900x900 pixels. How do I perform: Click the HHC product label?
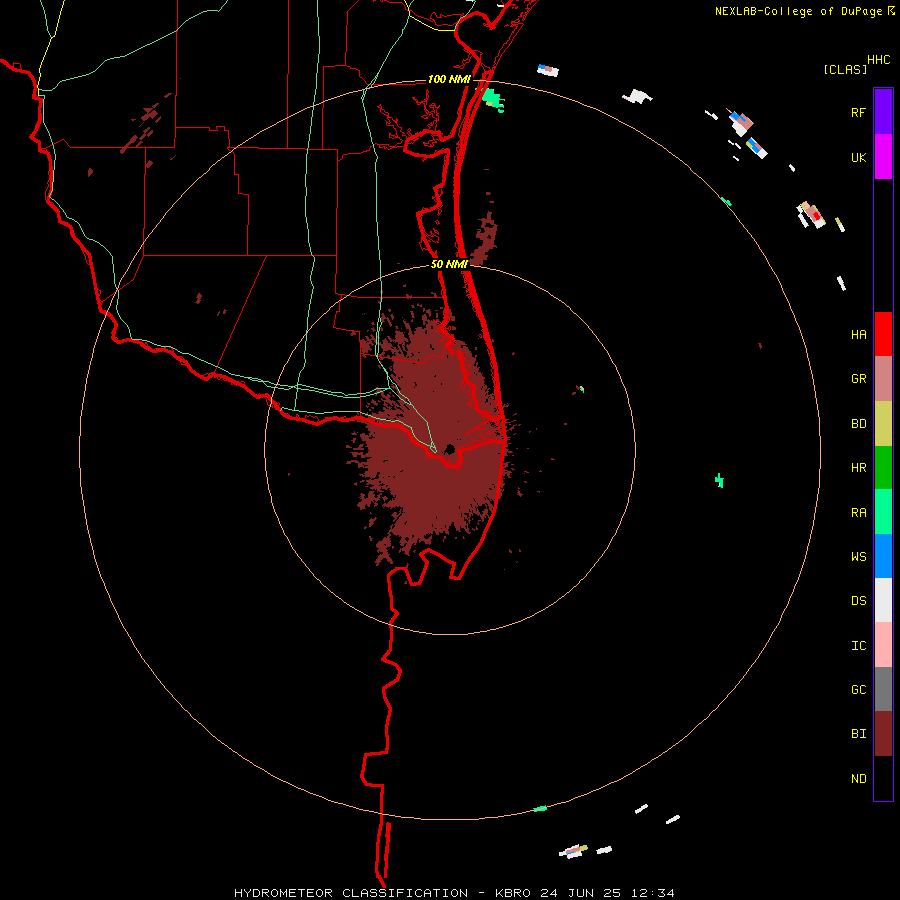[x=878, y=60]
